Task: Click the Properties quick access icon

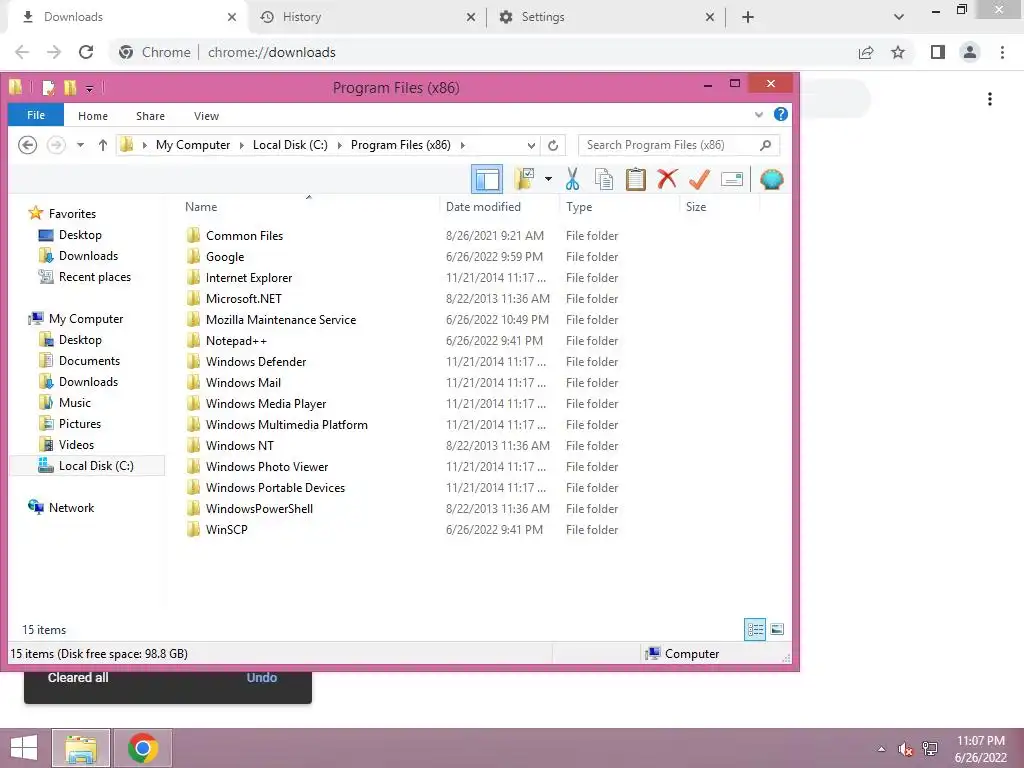Action: pos(48,88)
